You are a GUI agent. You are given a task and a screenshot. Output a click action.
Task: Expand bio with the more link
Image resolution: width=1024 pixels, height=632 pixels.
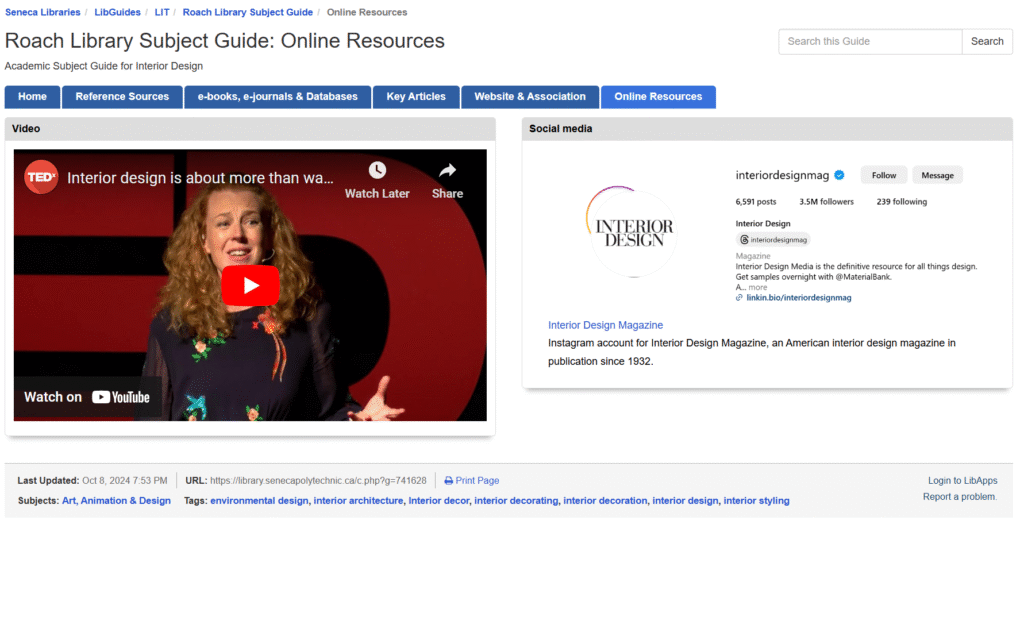tap(758, 287)
